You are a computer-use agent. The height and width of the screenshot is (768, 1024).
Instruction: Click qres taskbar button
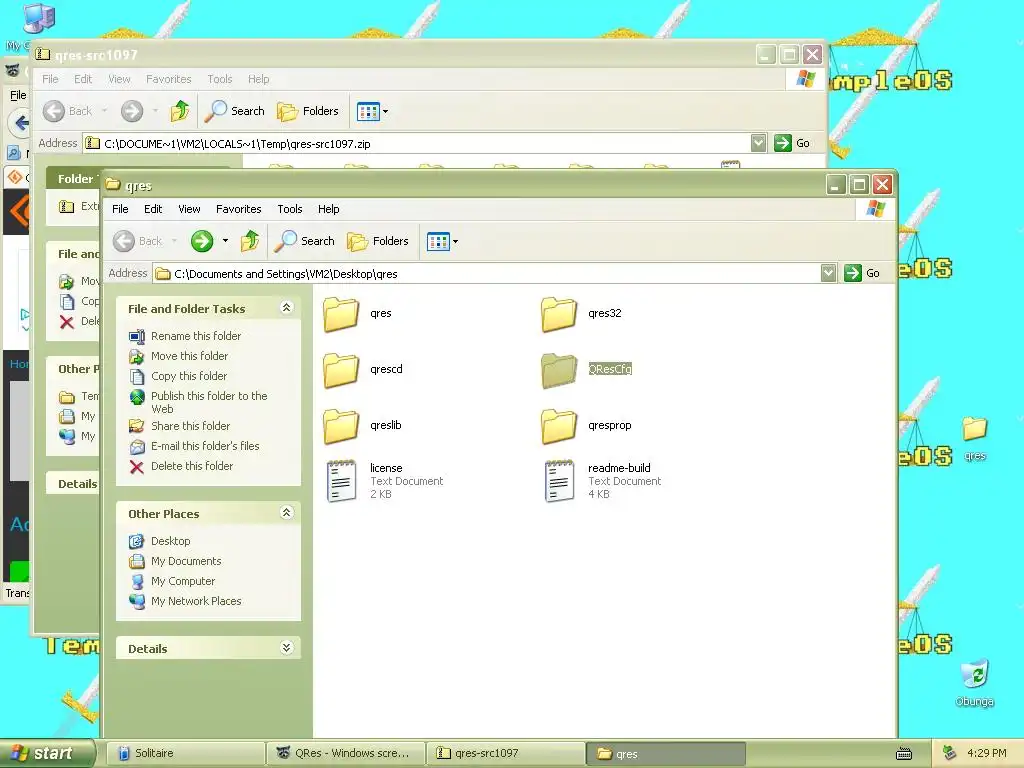(665, 754)
